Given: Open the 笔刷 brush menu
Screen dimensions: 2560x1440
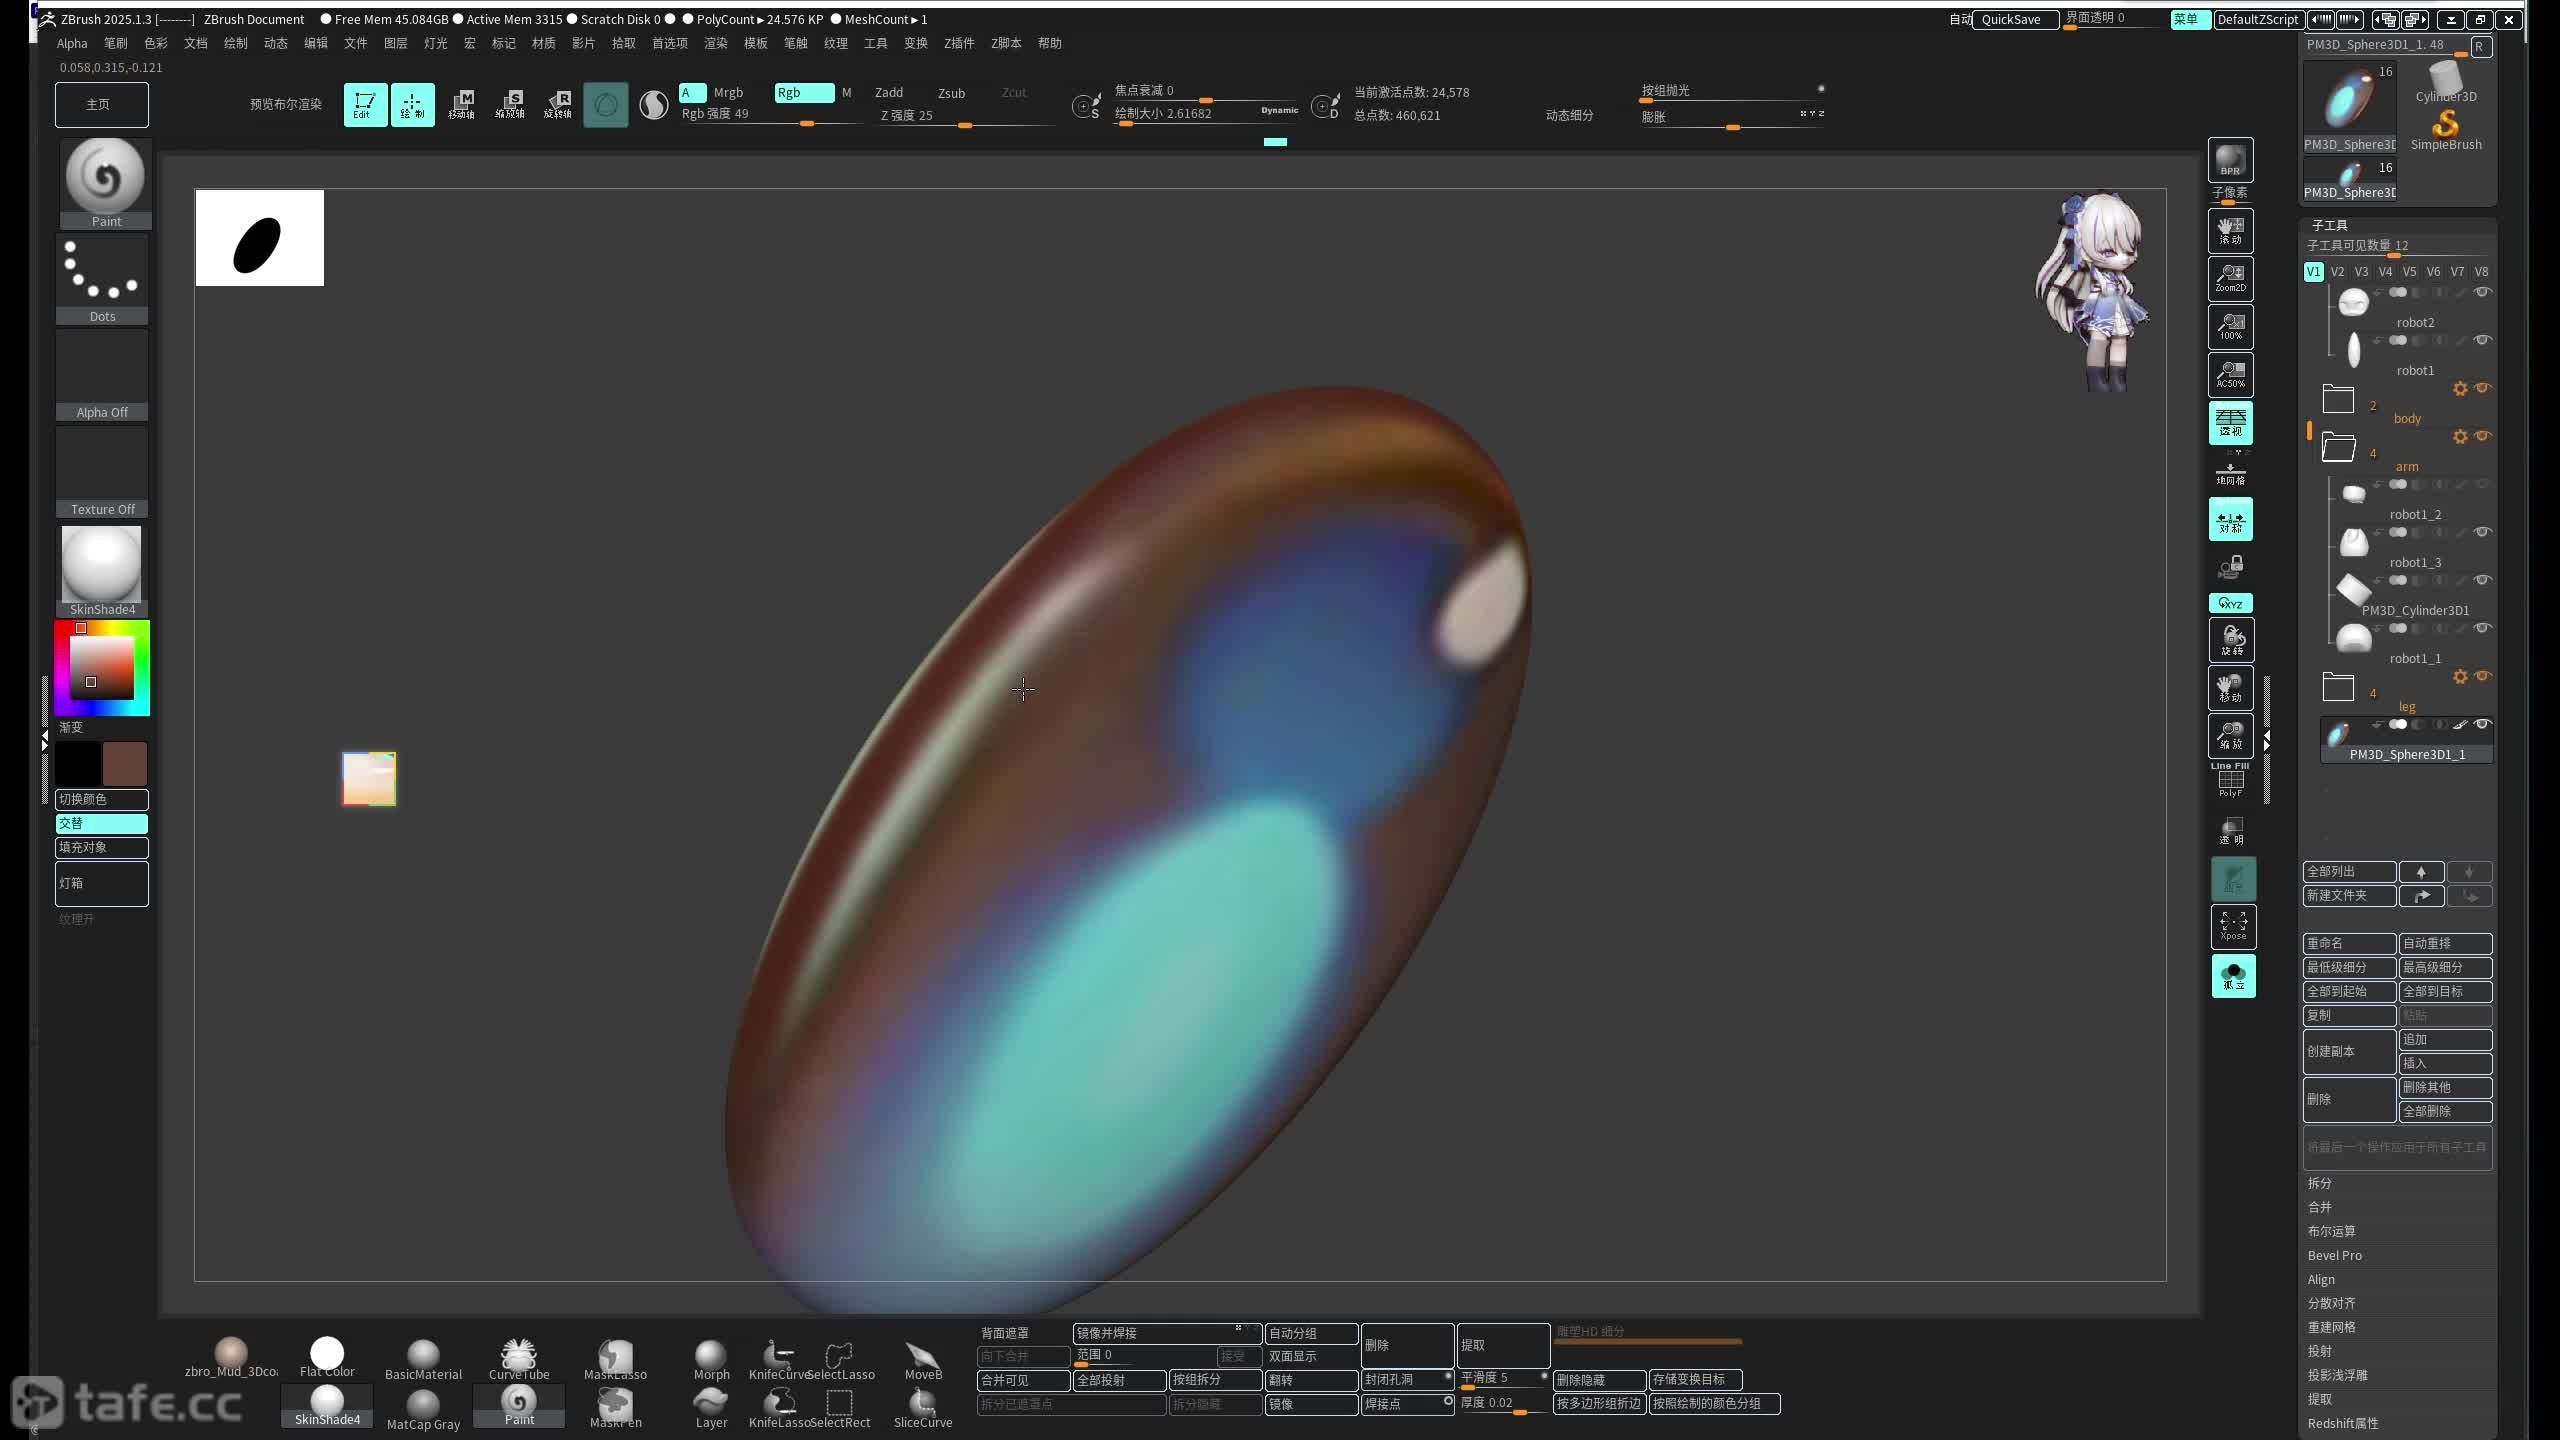Looking at the screenshot, I should (x=116, y=43).
